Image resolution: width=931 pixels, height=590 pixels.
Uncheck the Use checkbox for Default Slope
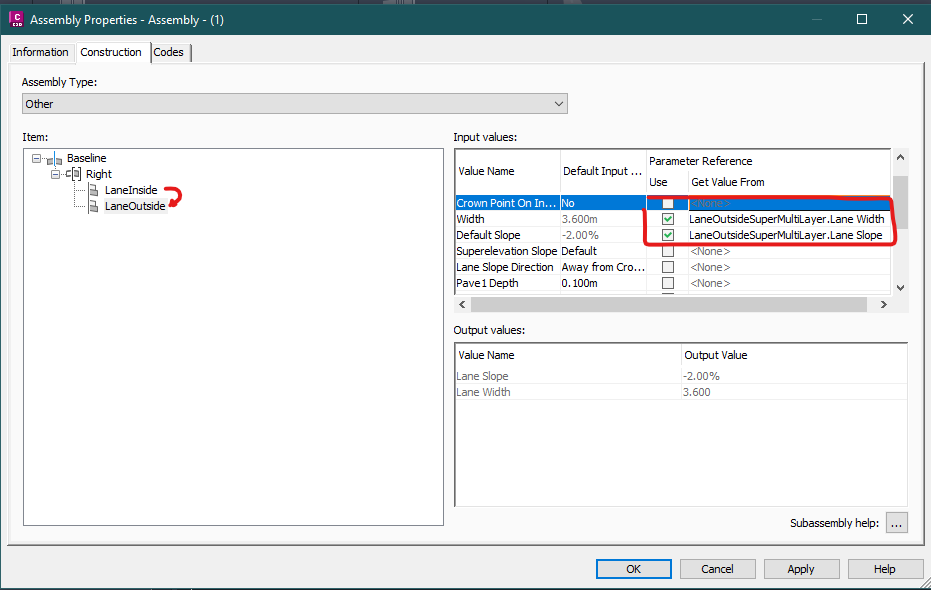pyautogui.click(x=667, y=234)
